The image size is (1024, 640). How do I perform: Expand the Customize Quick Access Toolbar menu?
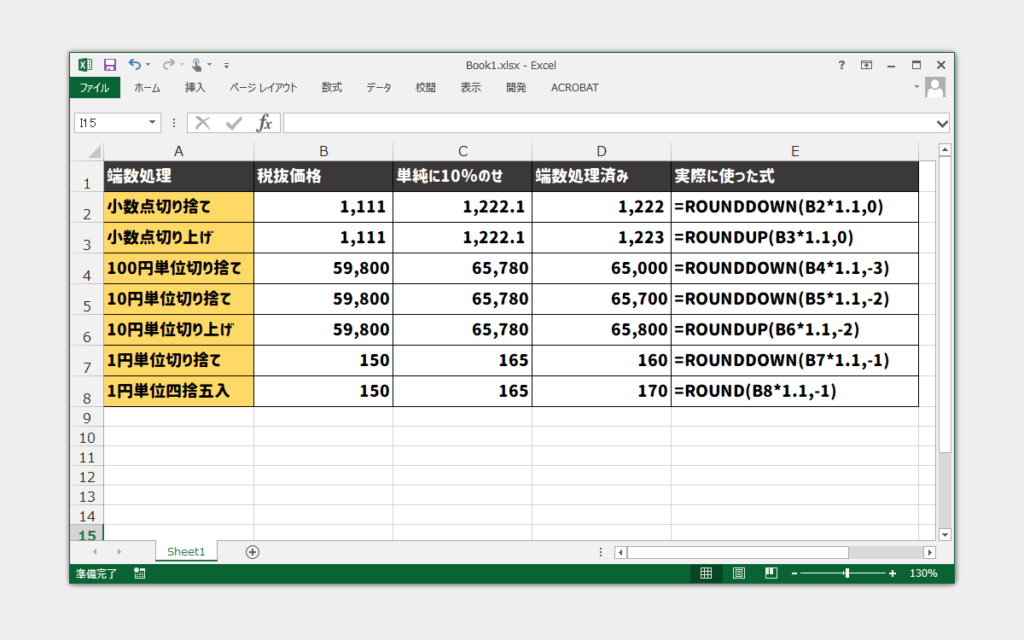pyautogui.click(x=226, y=66)
